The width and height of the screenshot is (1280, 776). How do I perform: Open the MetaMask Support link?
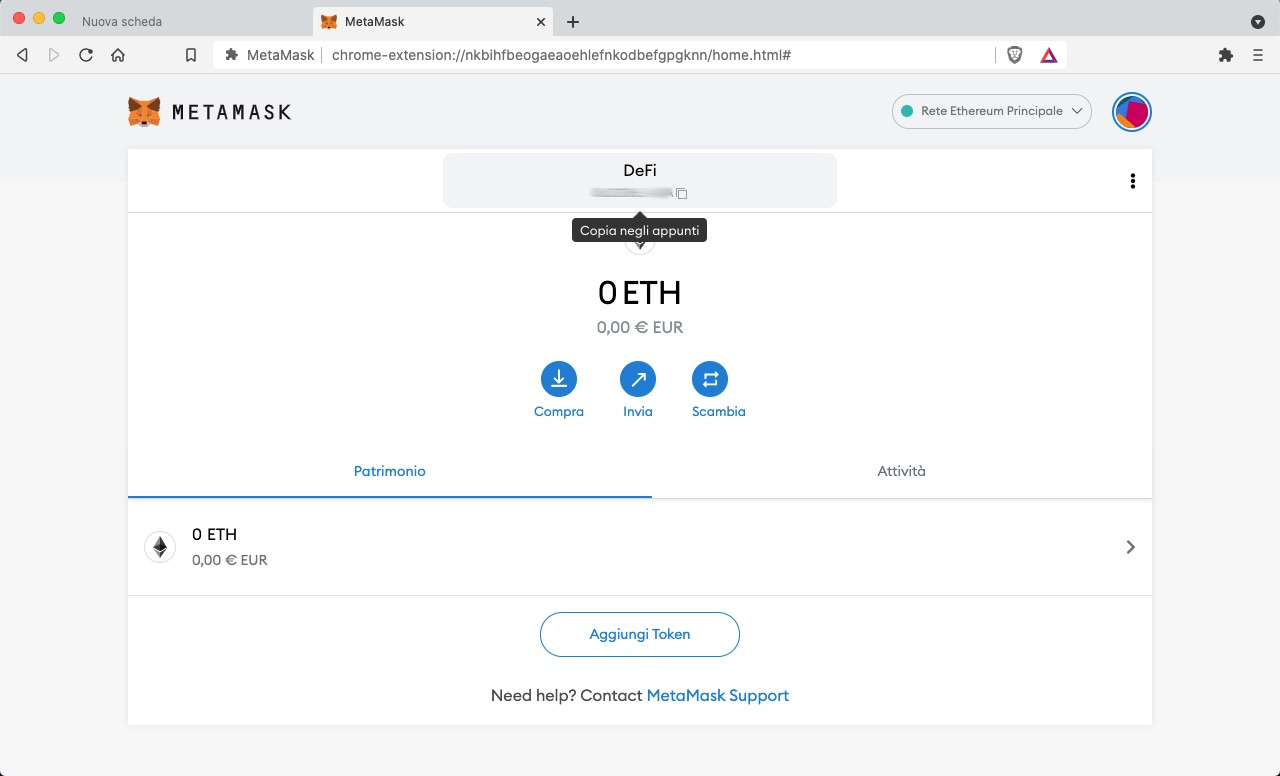tap(718, 695)
